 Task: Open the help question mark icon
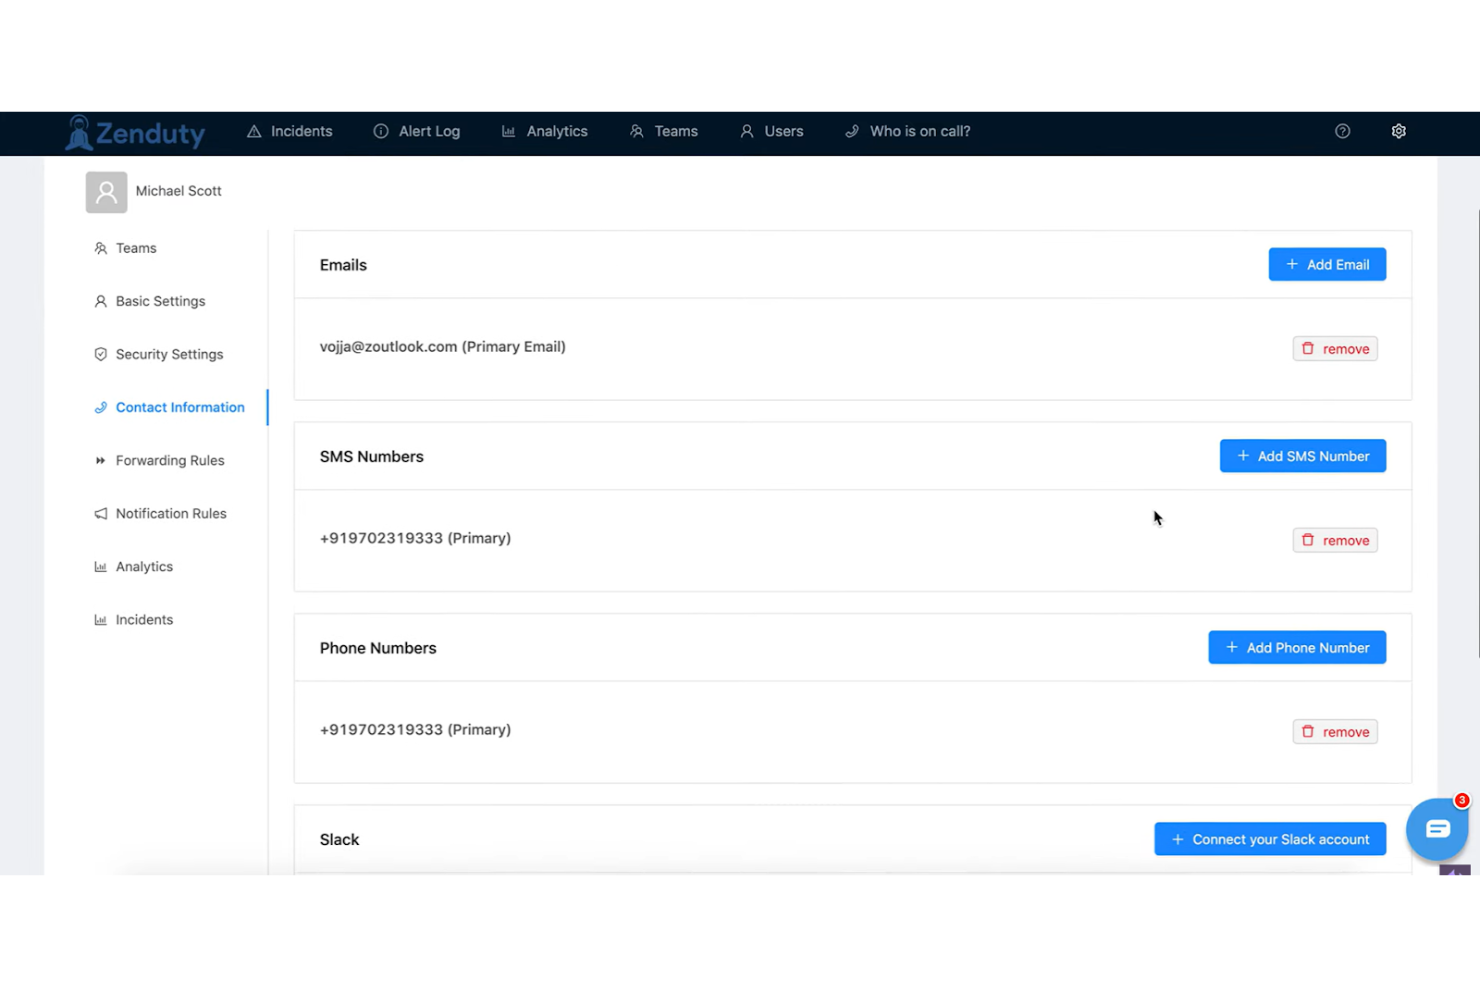pyautogui.click(x=1342, y=131)
